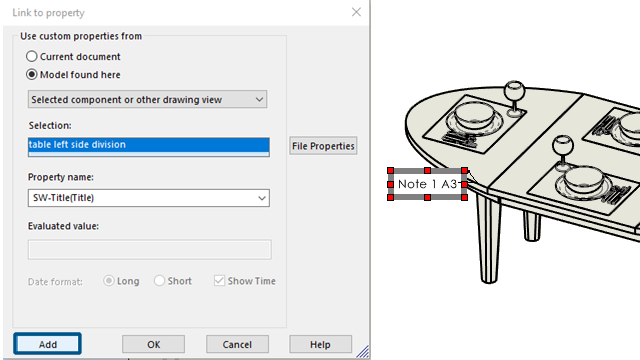Click the Add button
Screen dimensions: 640x360
click(x=47, y=344)
